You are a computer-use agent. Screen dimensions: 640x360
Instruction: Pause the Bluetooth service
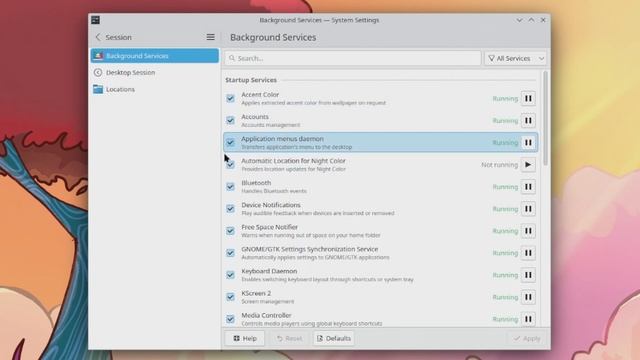point(528,187)
